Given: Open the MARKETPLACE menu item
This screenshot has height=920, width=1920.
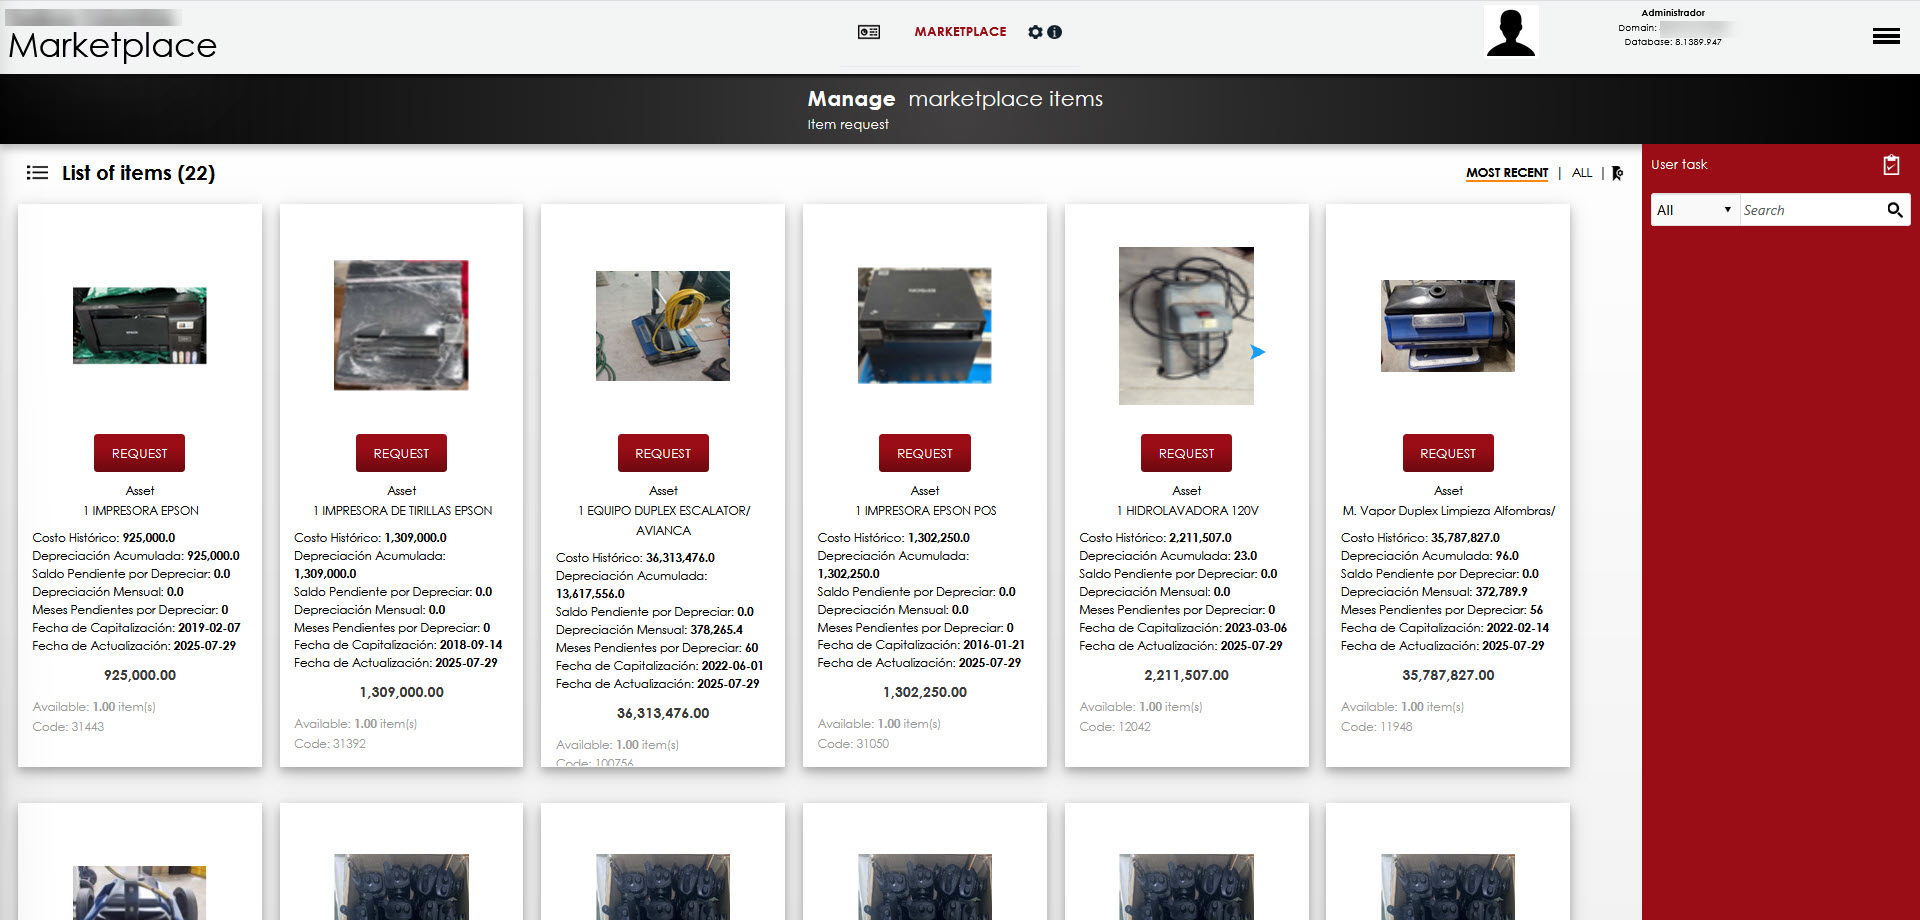Looking at the screenshot, I should [x=960, y=32].
